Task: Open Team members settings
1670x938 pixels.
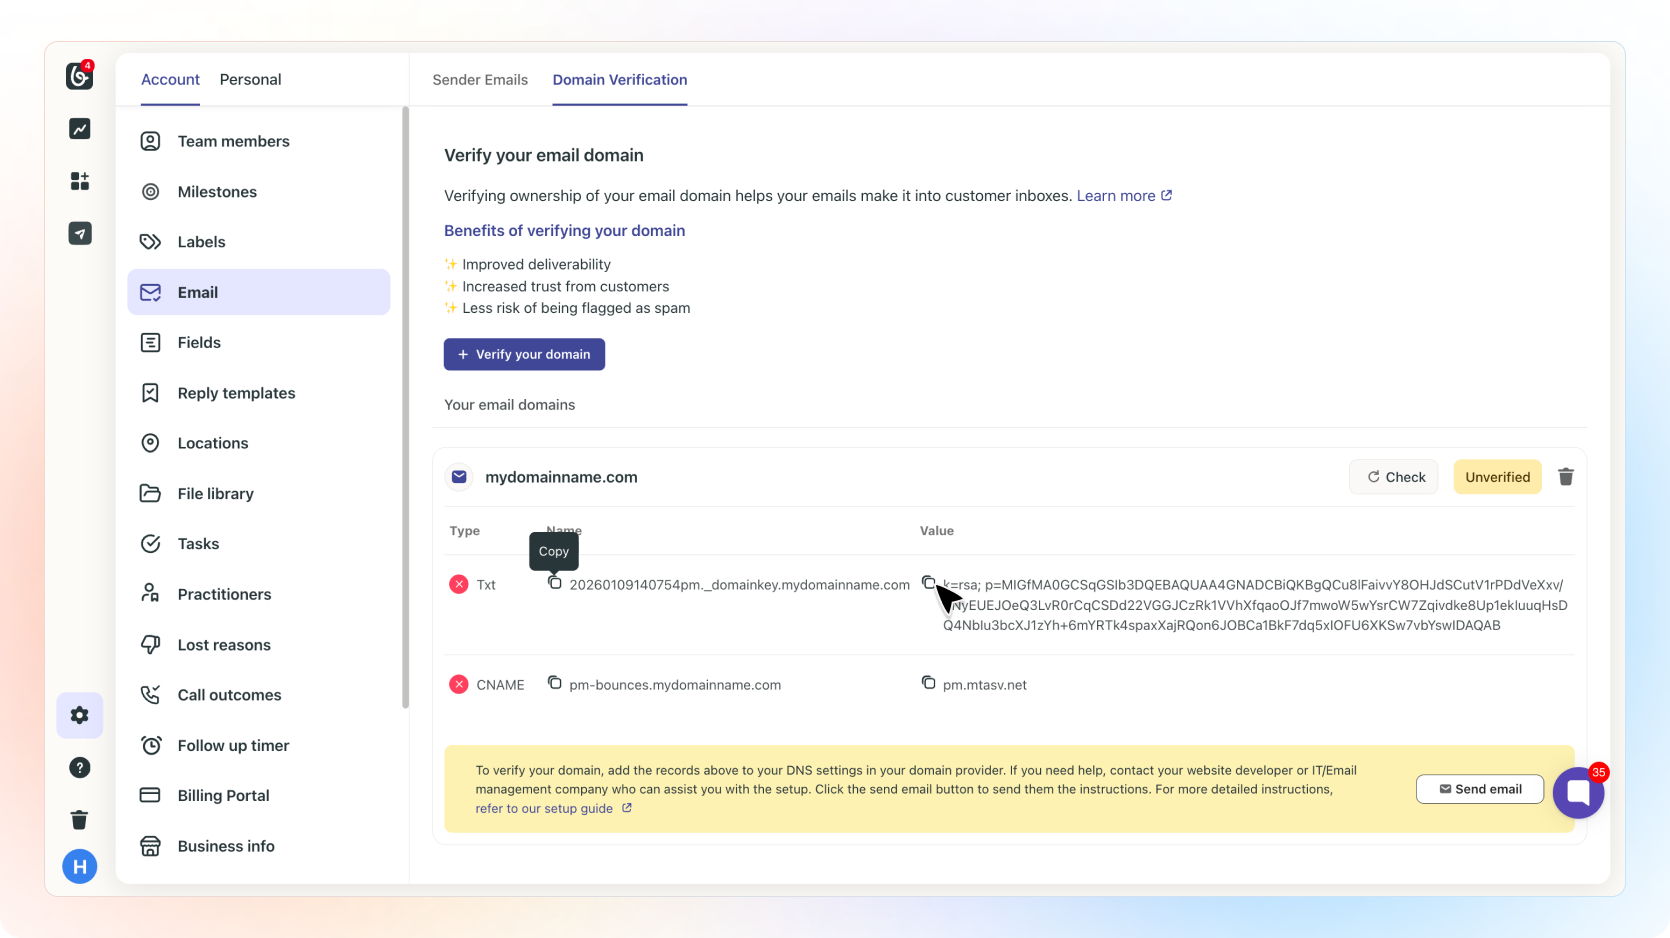Action: click(258, 141)
